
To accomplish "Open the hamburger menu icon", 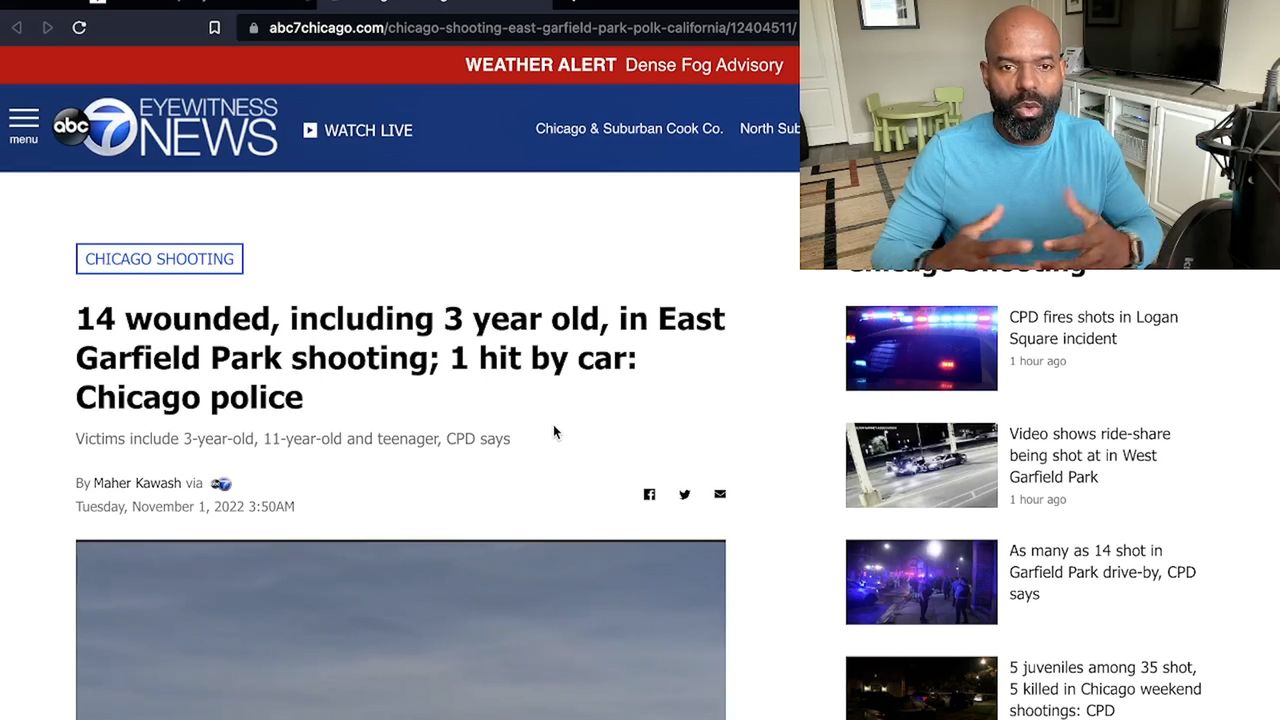I will [23, 126].
